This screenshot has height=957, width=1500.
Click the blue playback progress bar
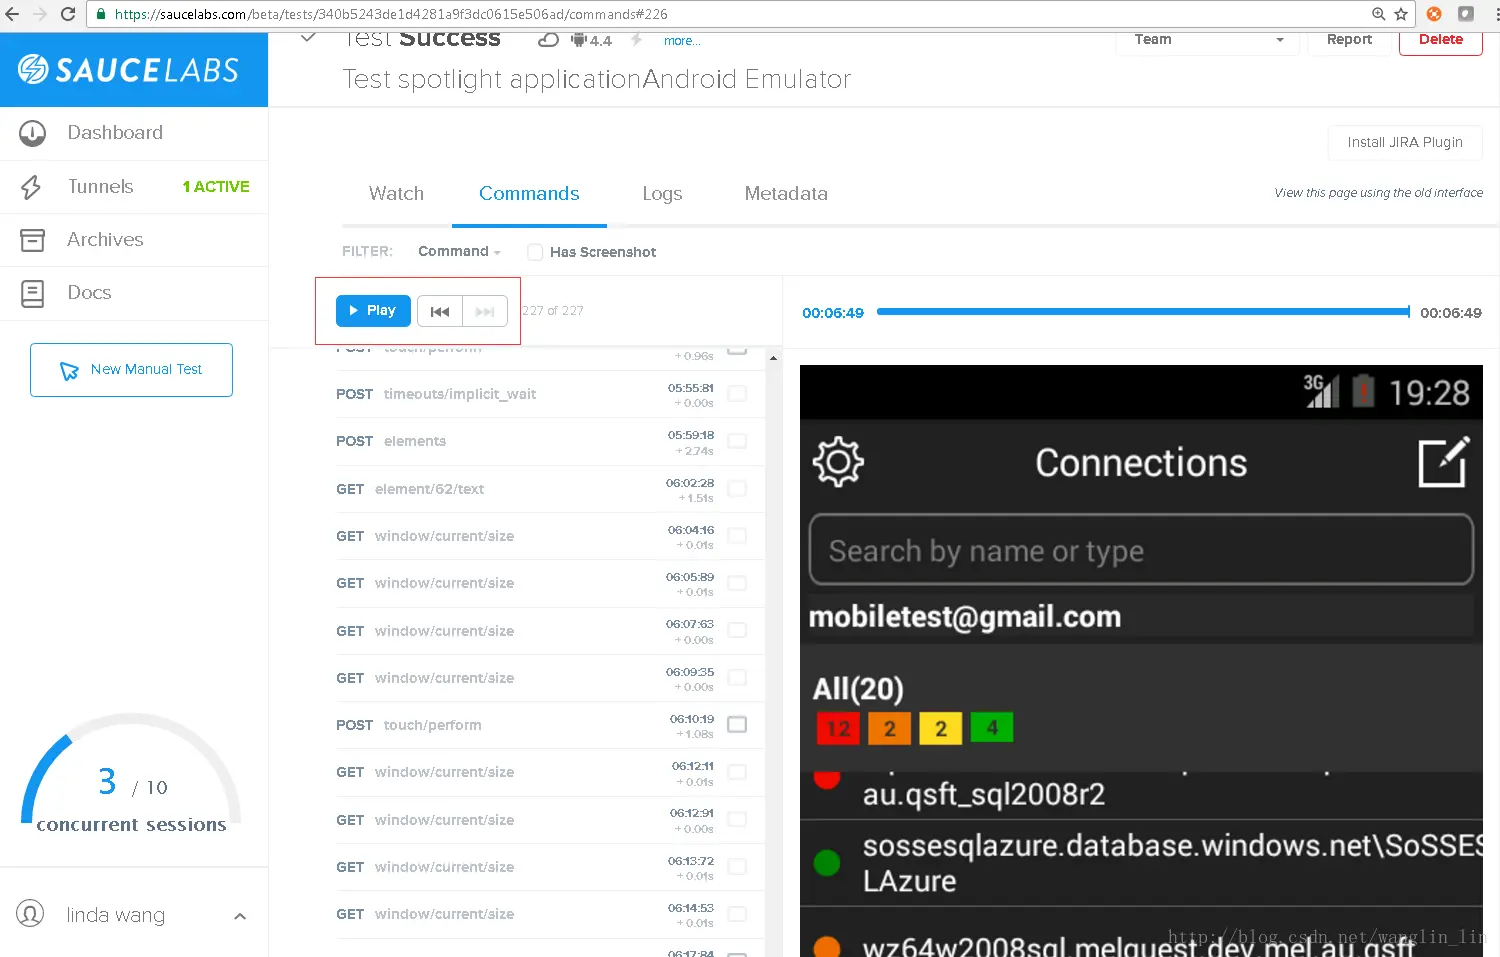[1143, 312]
